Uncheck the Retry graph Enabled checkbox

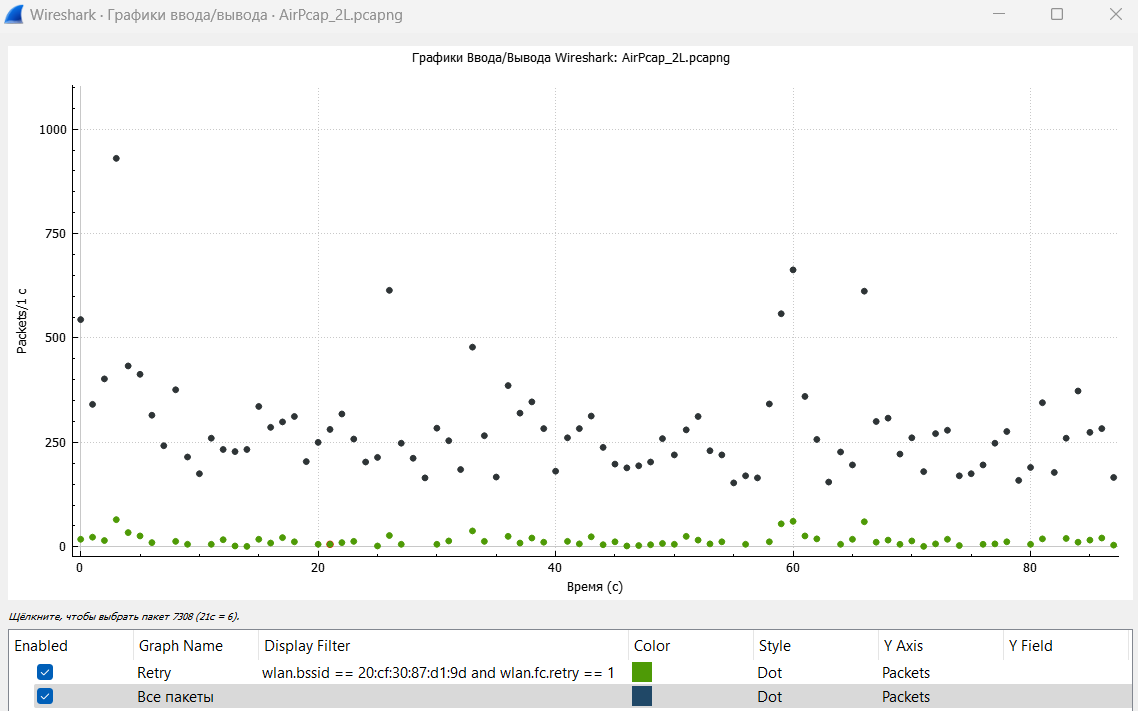click(x=44, y=673)
